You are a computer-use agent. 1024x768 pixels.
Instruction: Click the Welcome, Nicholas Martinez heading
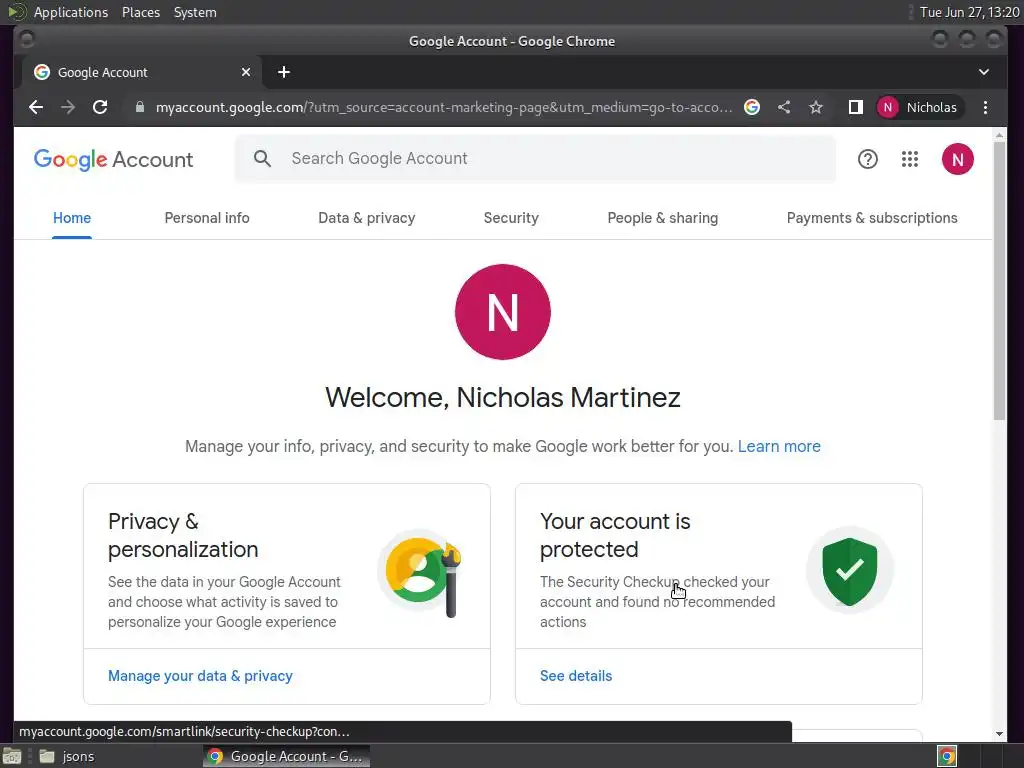(502, 397)
